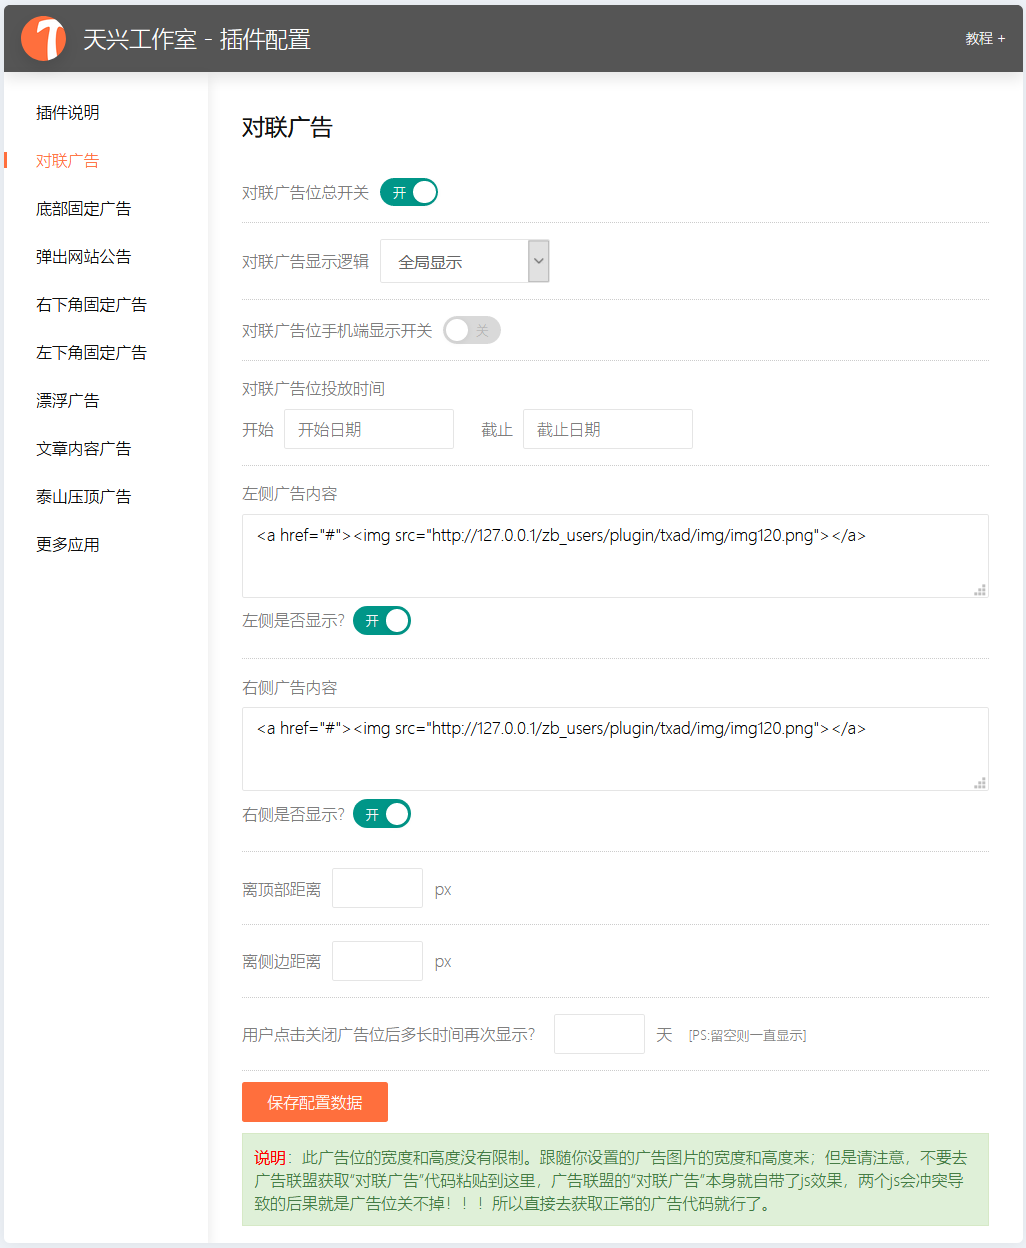The width and height of the screenshot is (1026, 1248).
Task: Open the 插件说明 sidebar item
Action: 68,113
